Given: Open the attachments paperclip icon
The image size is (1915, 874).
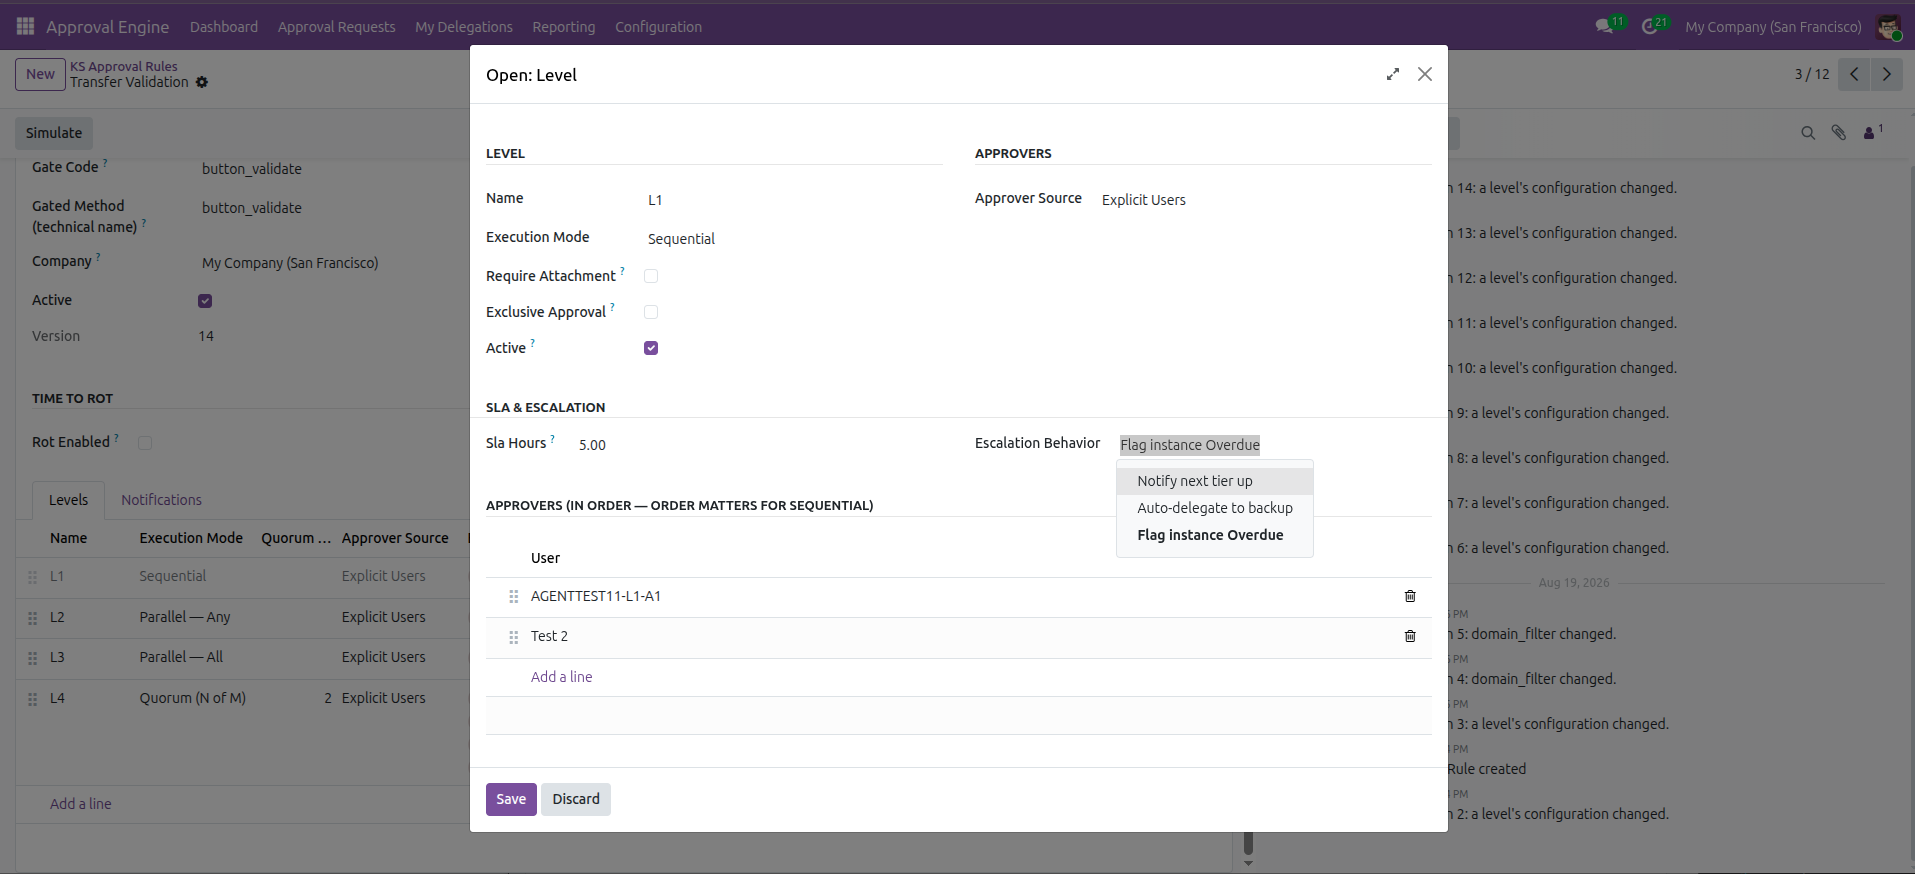Looking at the screenshot, I should click(1838, 132).
